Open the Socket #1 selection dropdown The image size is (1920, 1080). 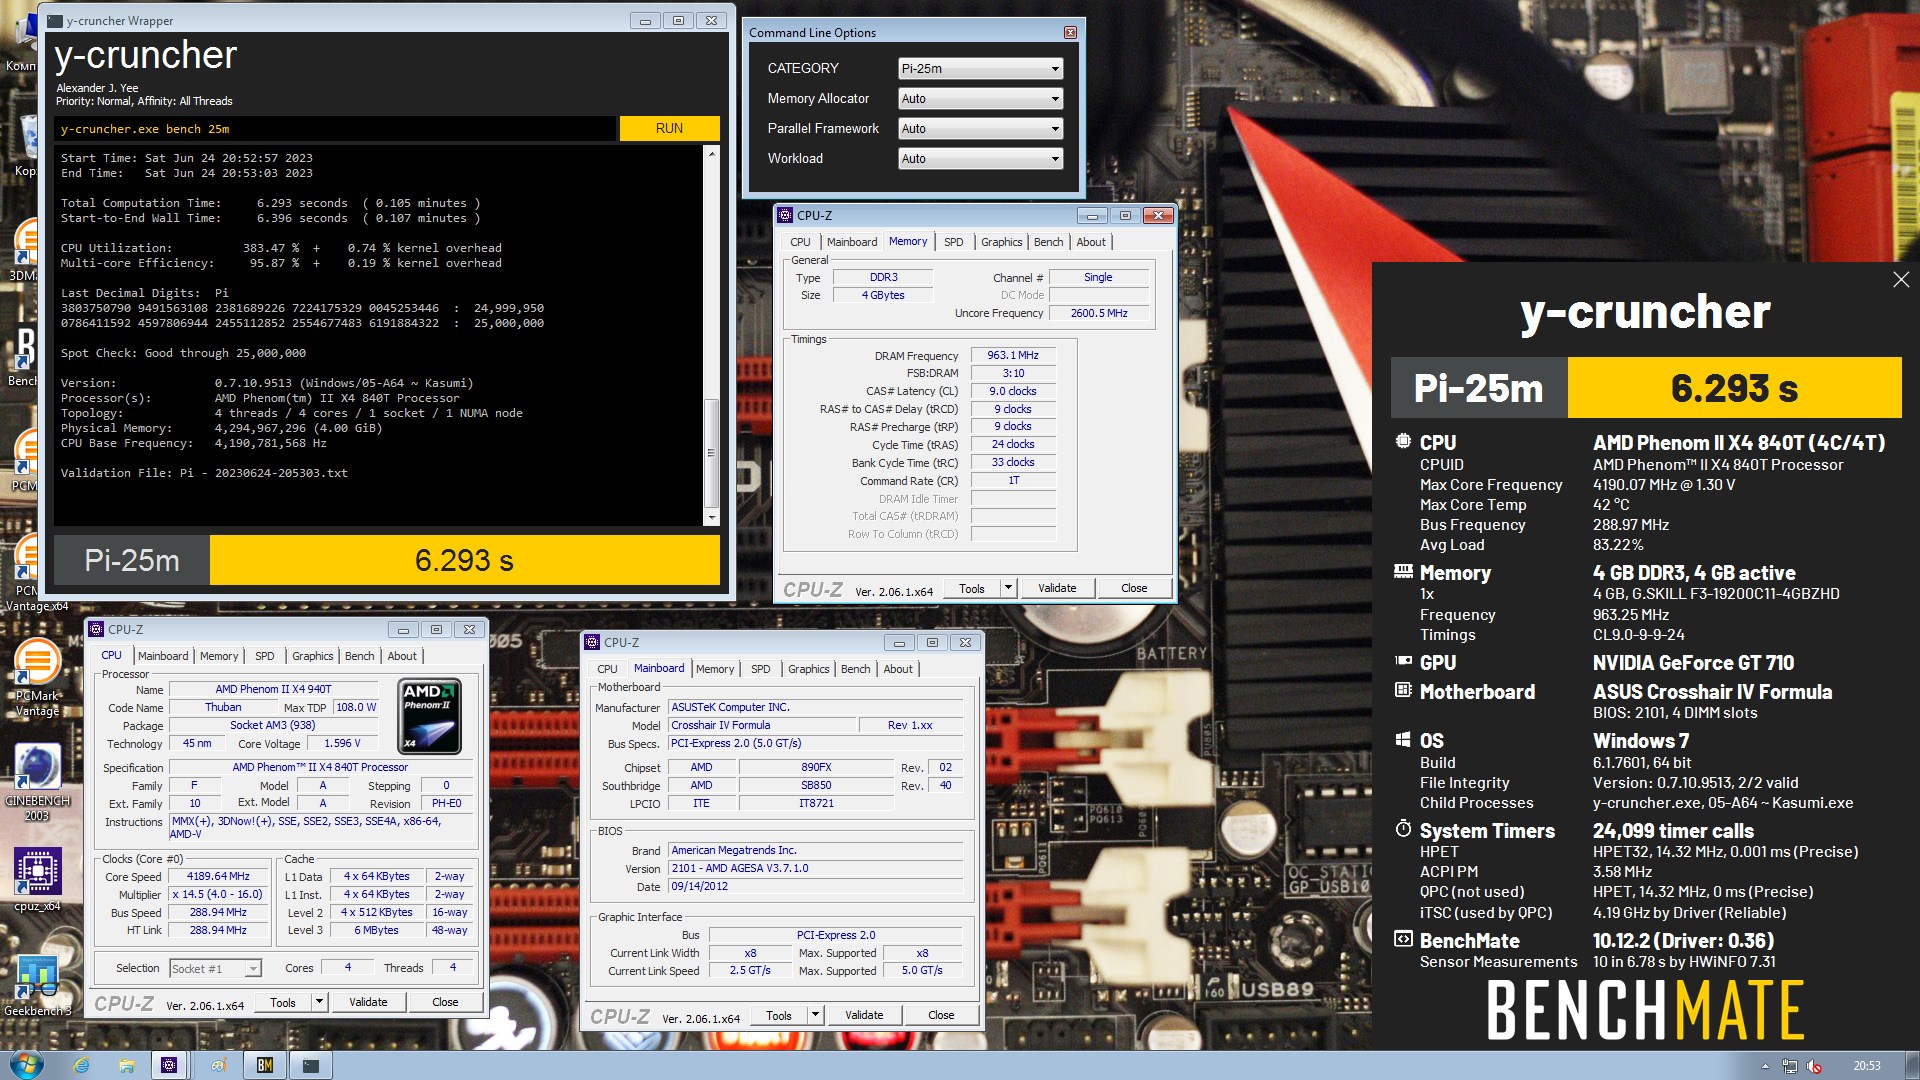pyautogui.click(x=215, y=968)
